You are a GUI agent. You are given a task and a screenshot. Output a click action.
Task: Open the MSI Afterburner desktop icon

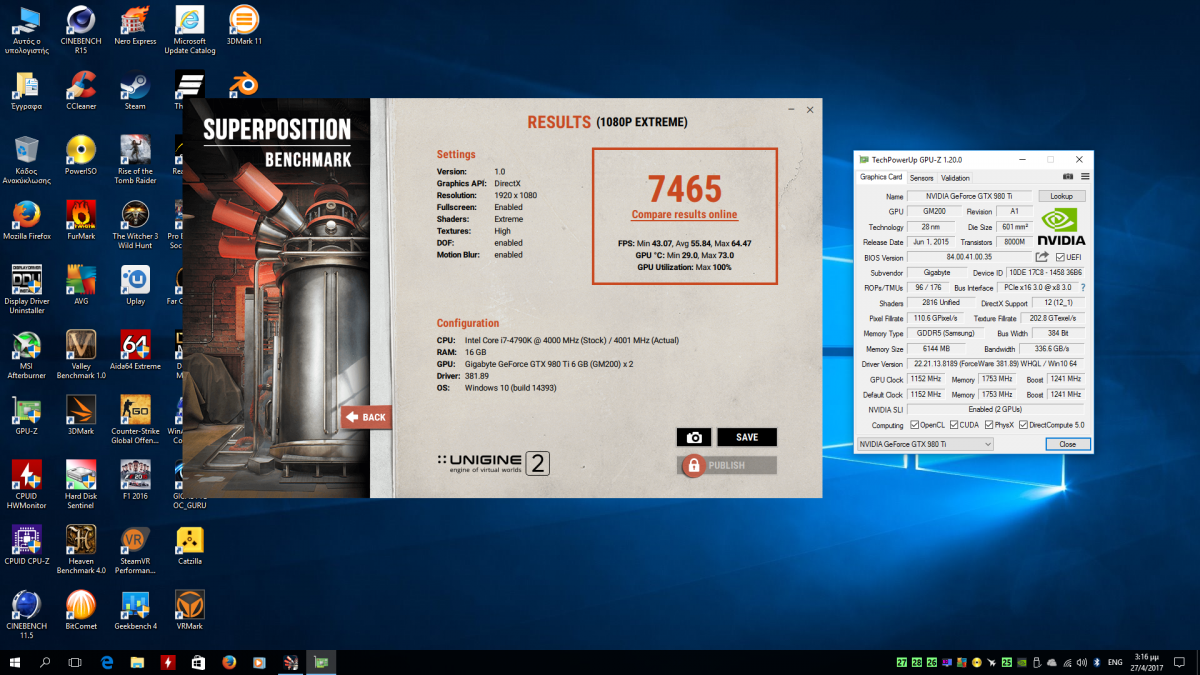coord(27,355)
